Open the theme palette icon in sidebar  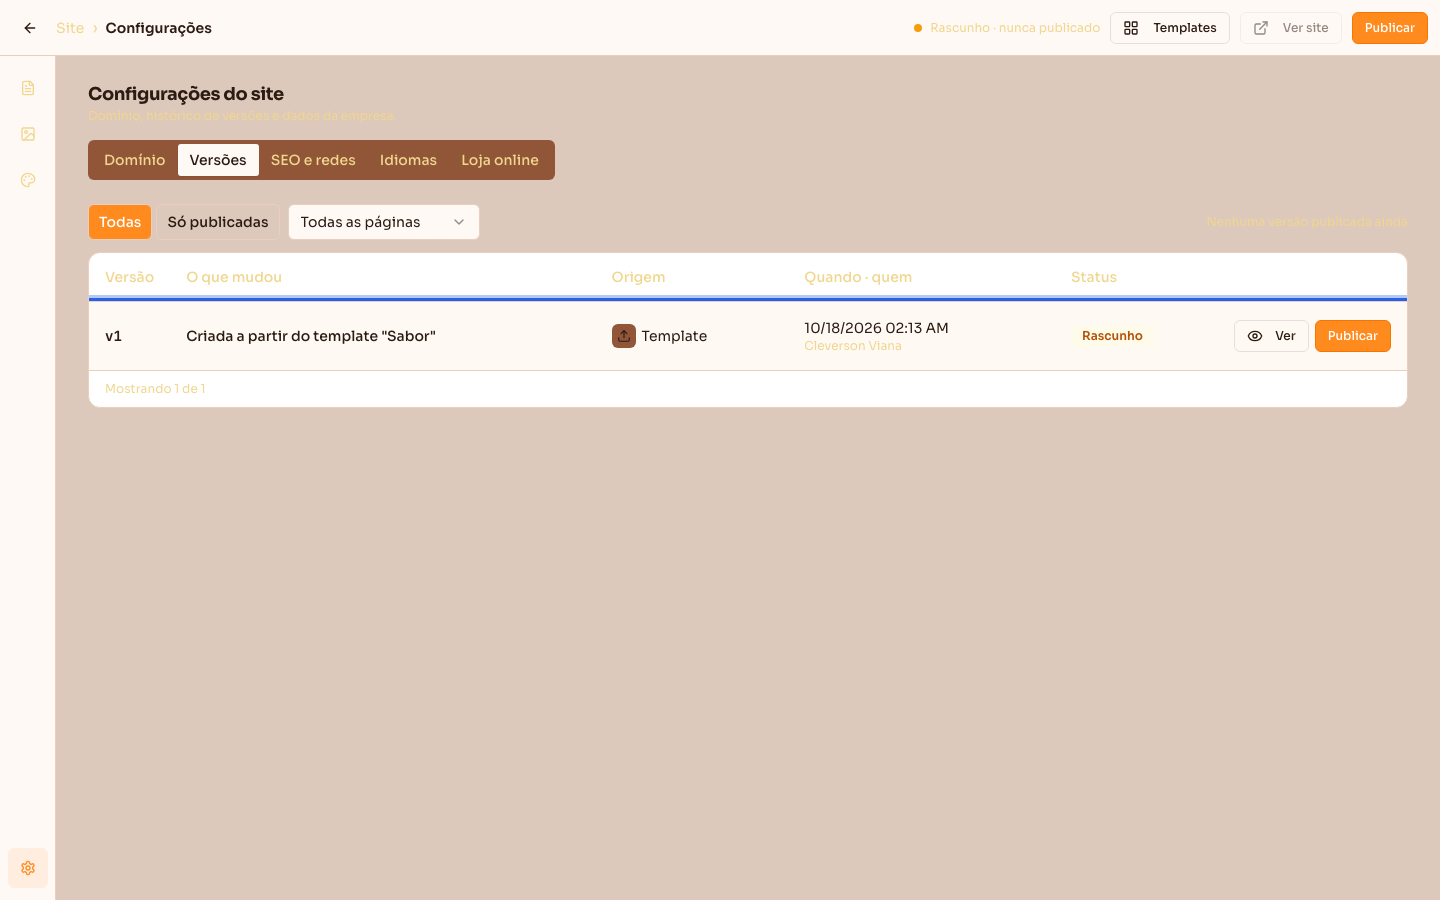coord(28,180)
